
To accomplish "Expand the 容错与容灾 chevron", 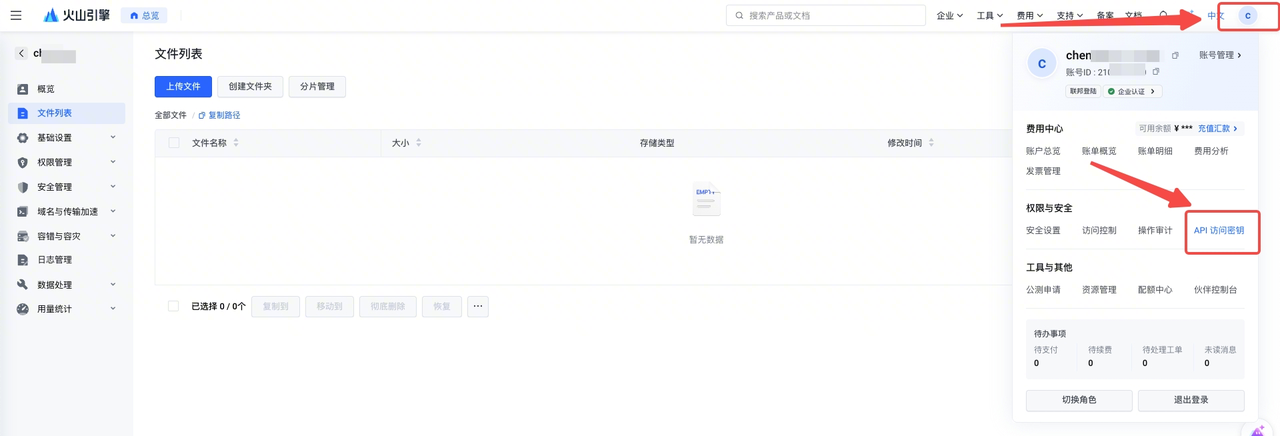I will [x=113, y=235].
